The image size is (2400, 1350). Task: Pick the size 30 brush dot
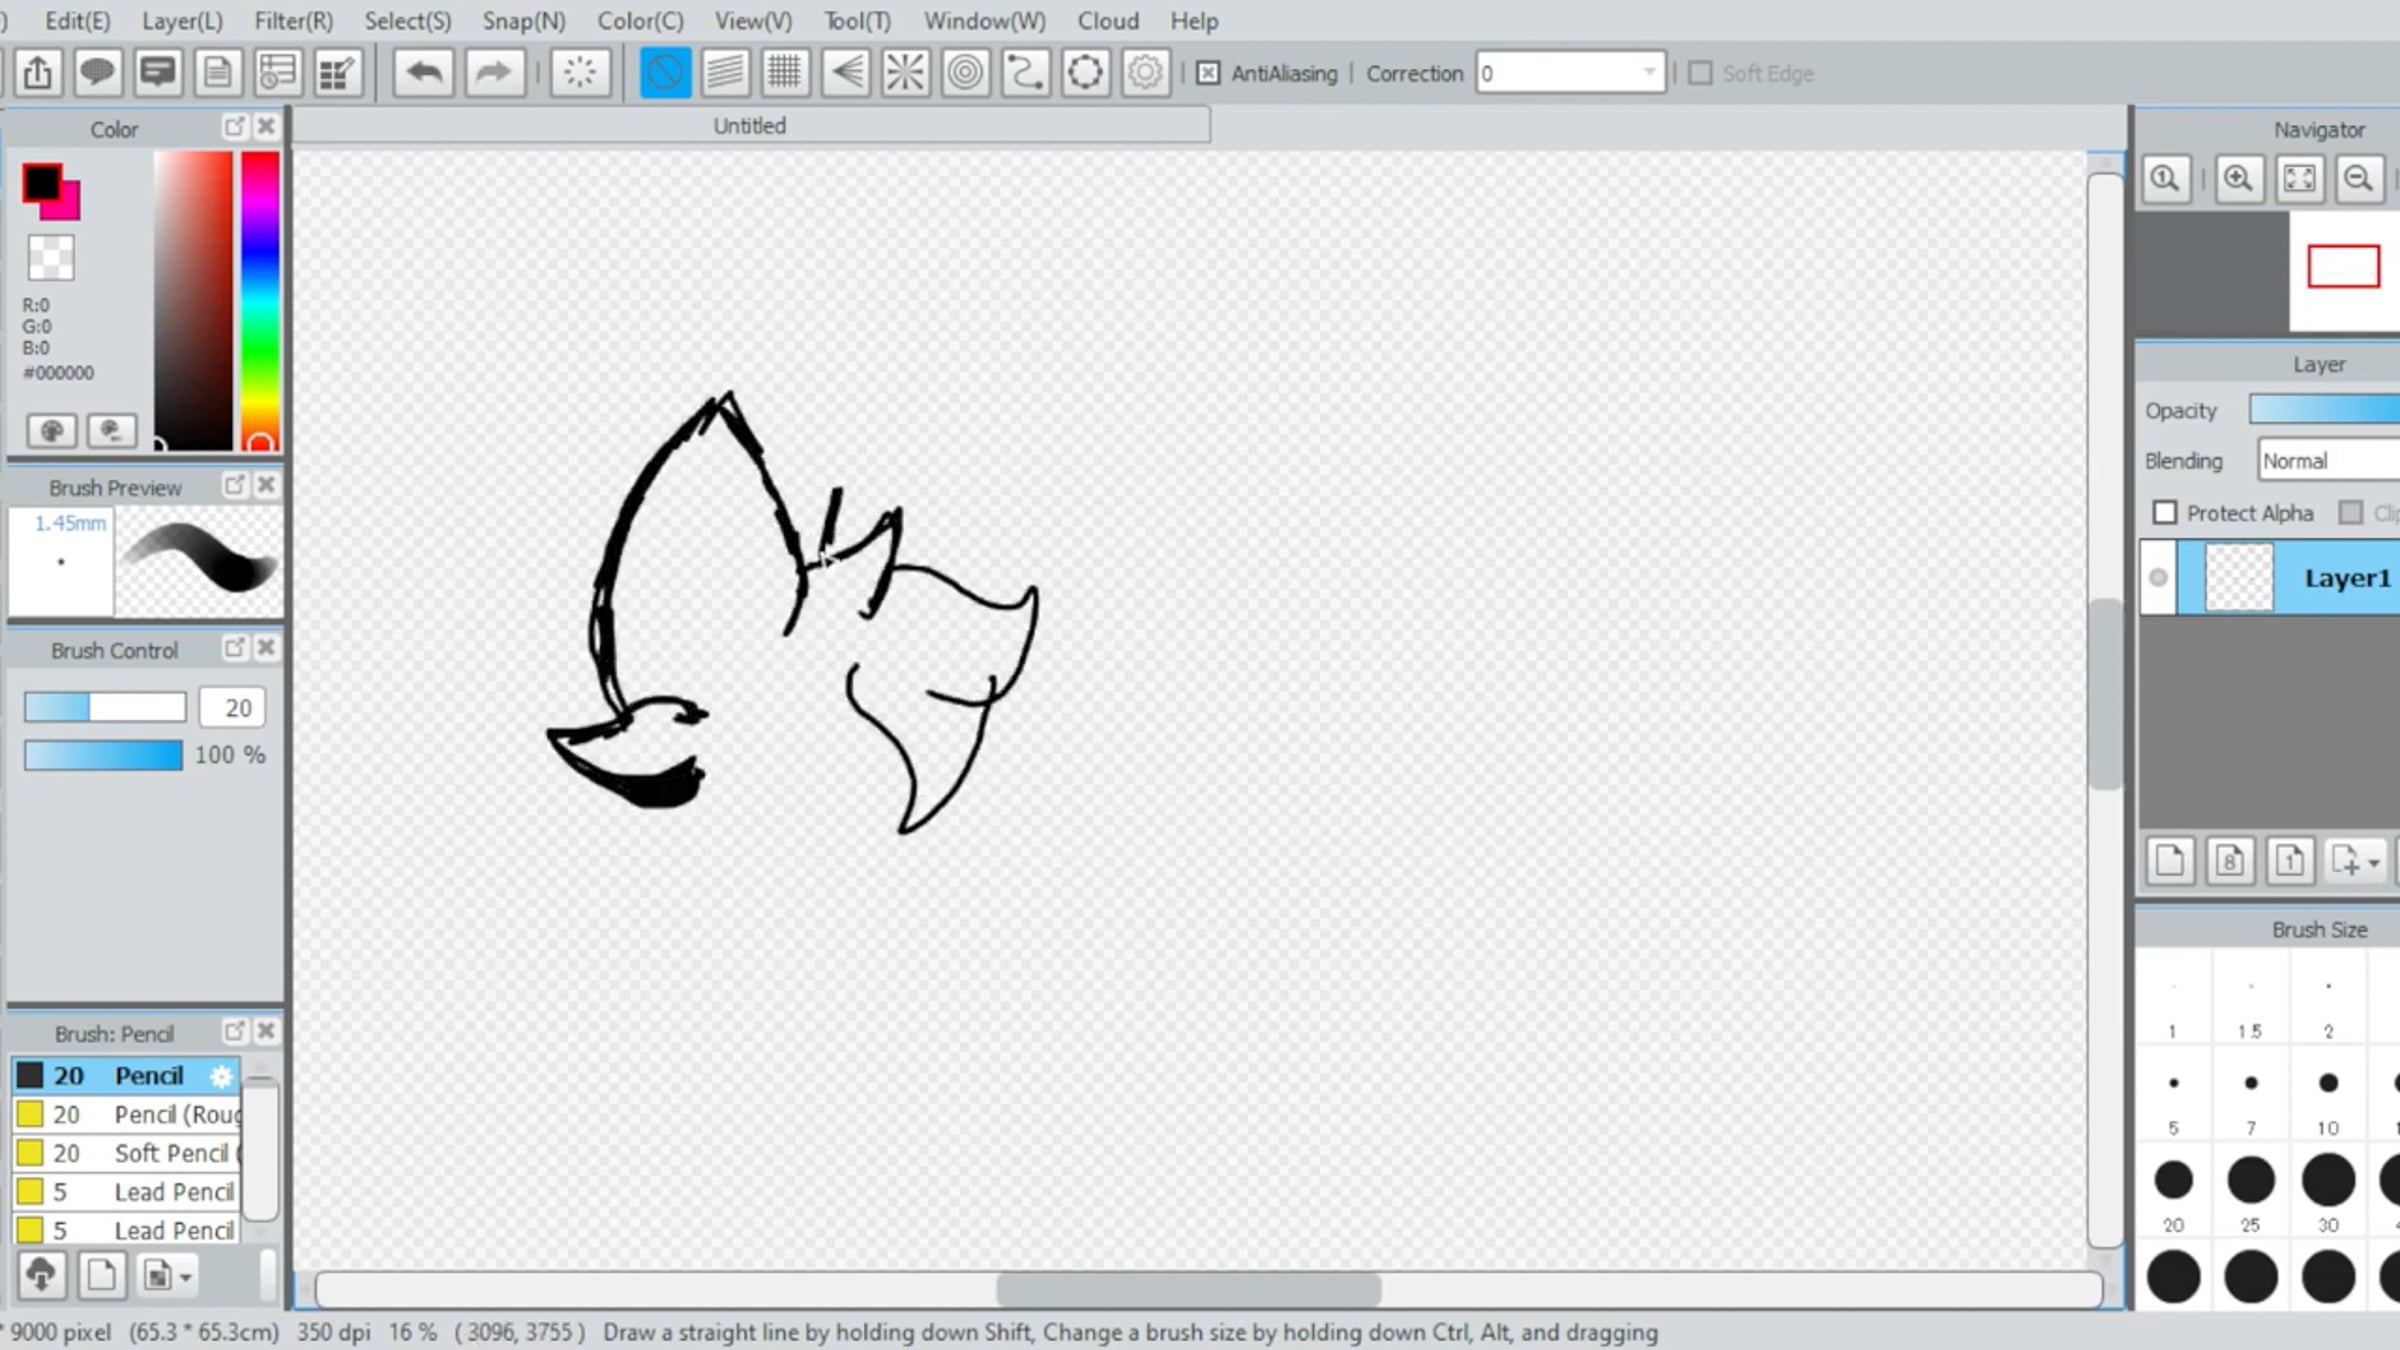(x=2328, y=1180)
